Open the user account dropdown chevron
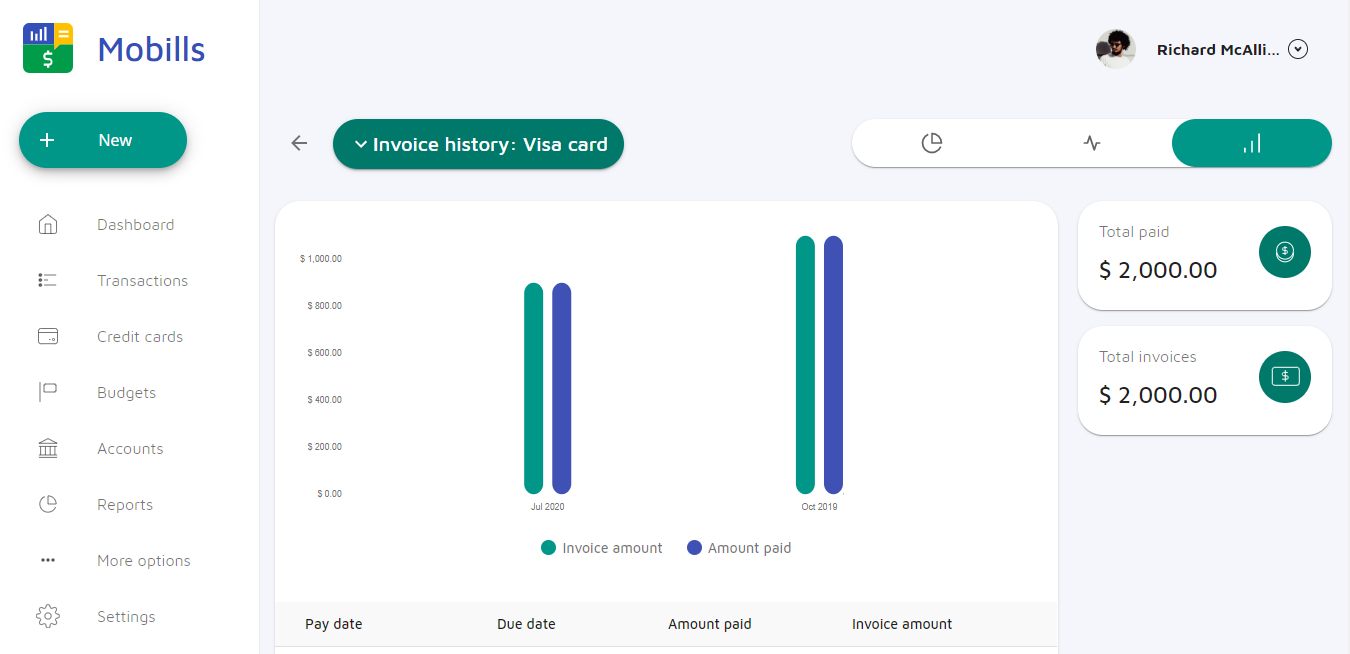Viewport: 1350px width, 654px height. (1298, 49)
